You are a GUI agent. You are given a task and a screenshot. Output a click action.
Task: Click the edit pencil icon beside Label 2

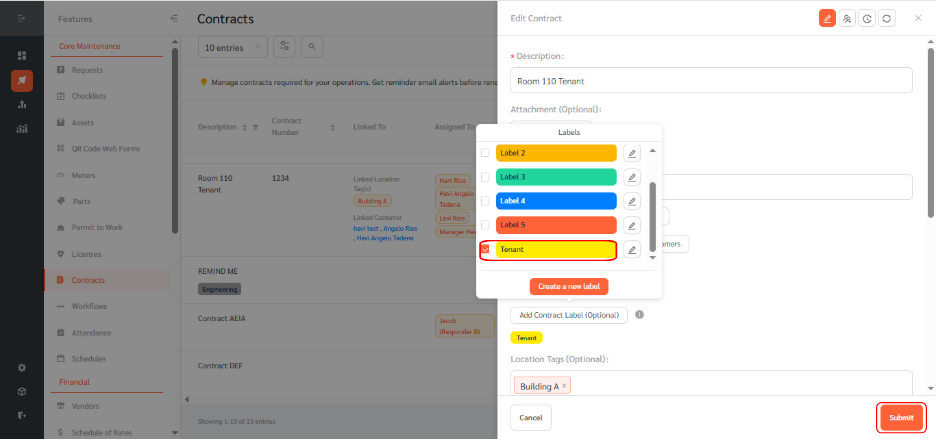[x=632, y=153]
